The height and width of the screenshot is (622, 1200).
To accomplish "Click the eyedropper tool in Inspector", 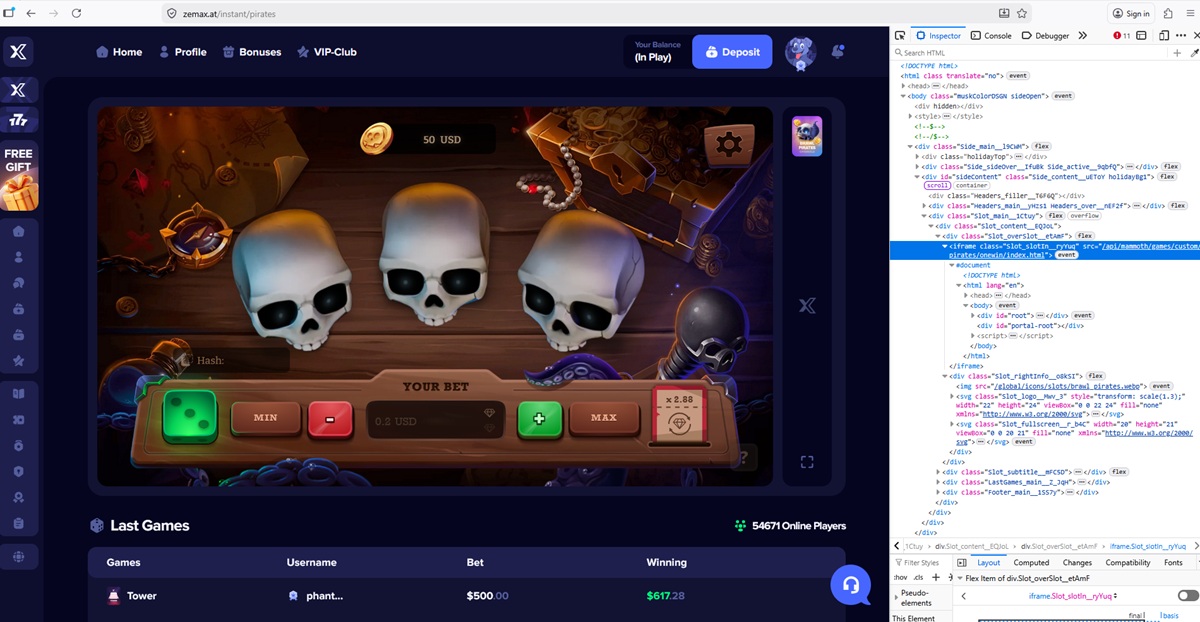I will pyautogui.click(x=1193, y=52).
